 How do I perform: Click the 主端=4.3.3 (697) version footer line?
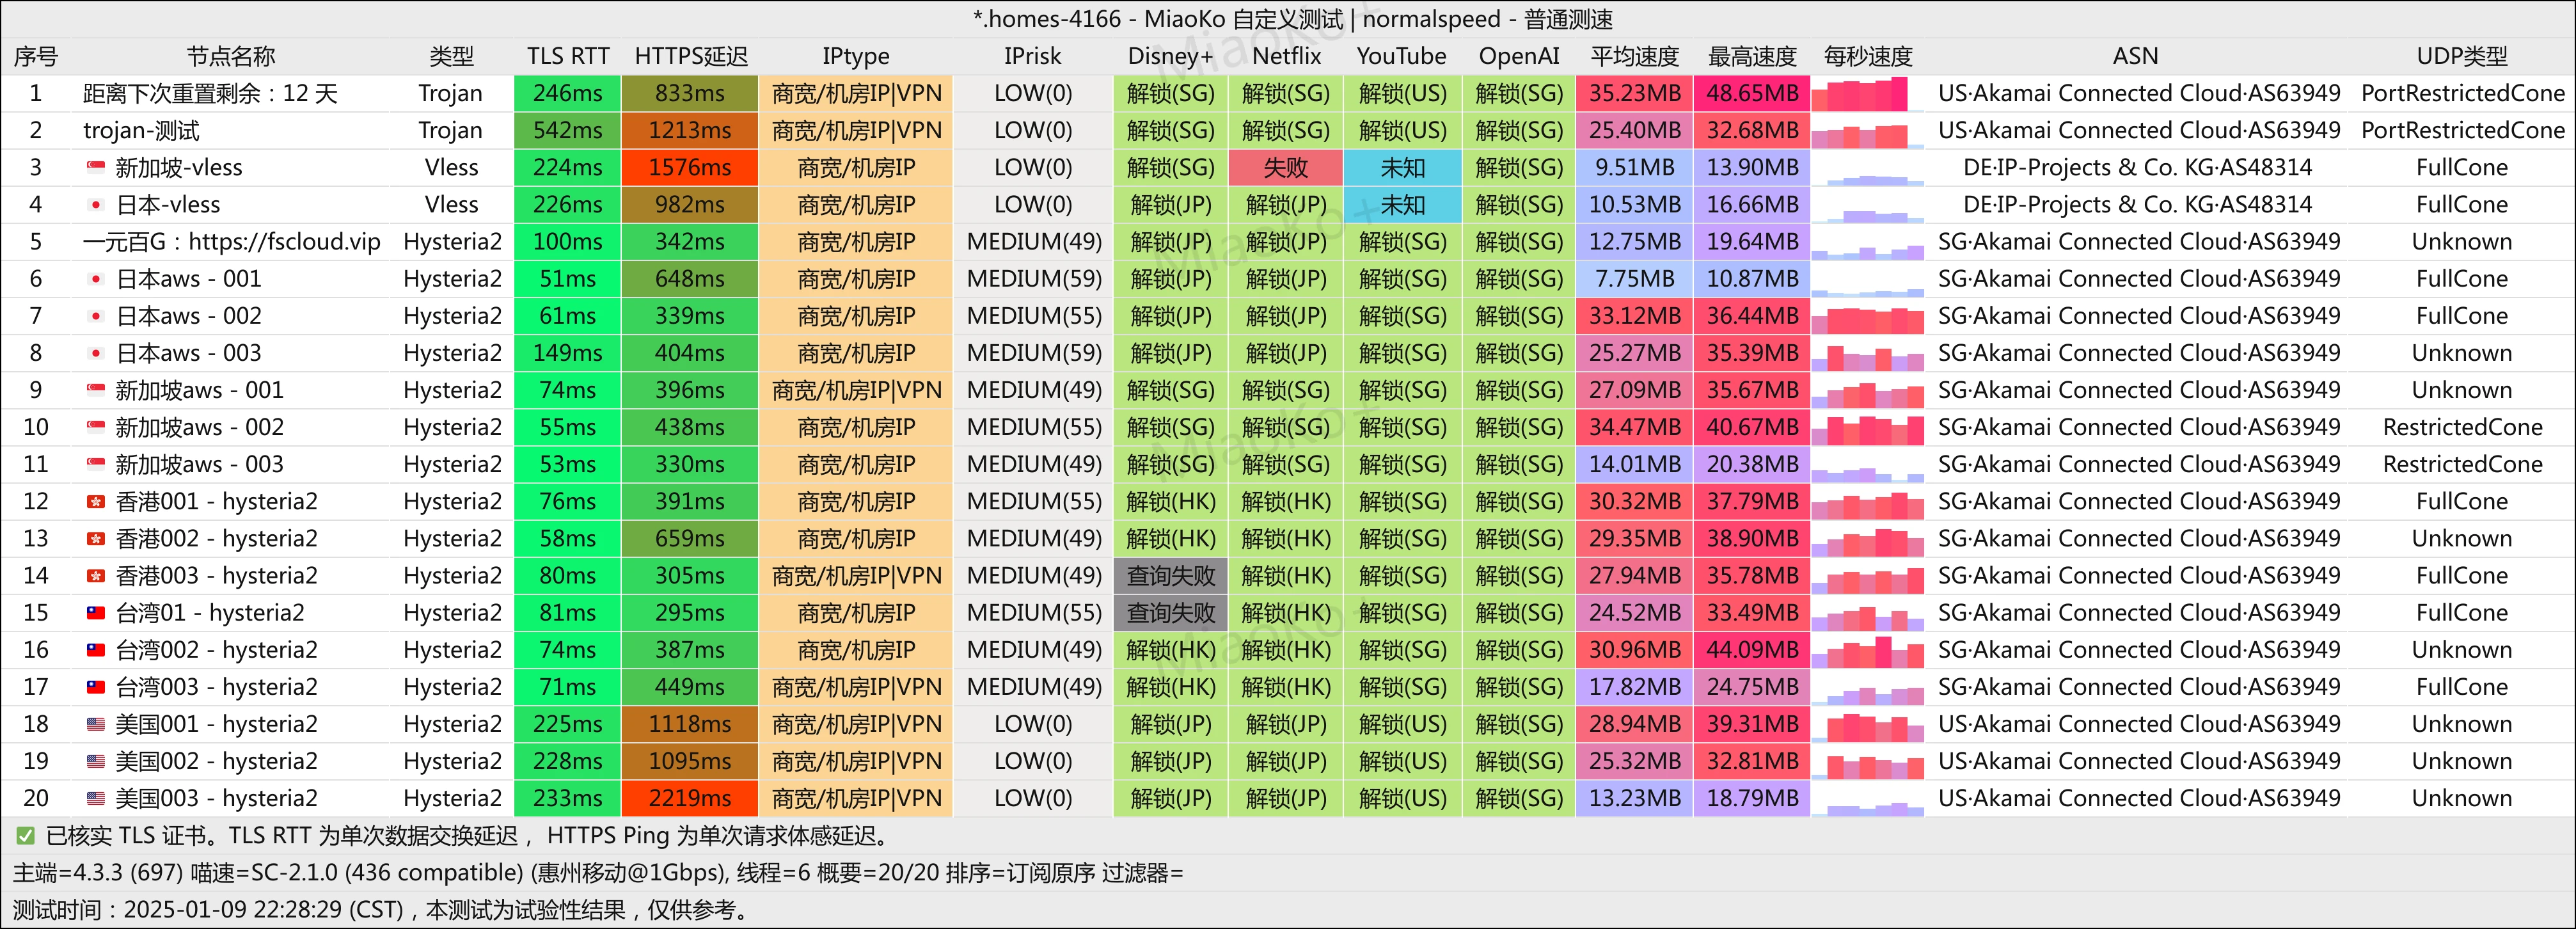[x=598, y=873]
